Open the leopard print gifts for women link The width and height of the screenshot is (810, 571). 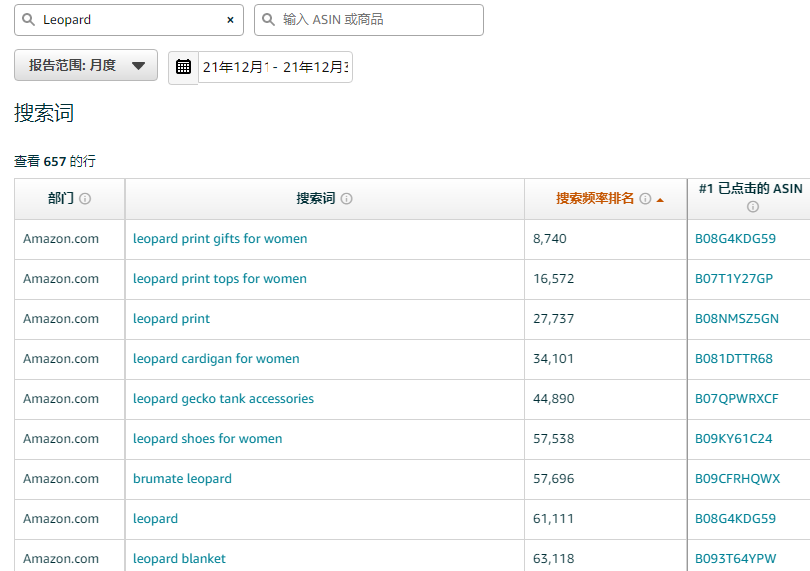click(x=220, y=239)
